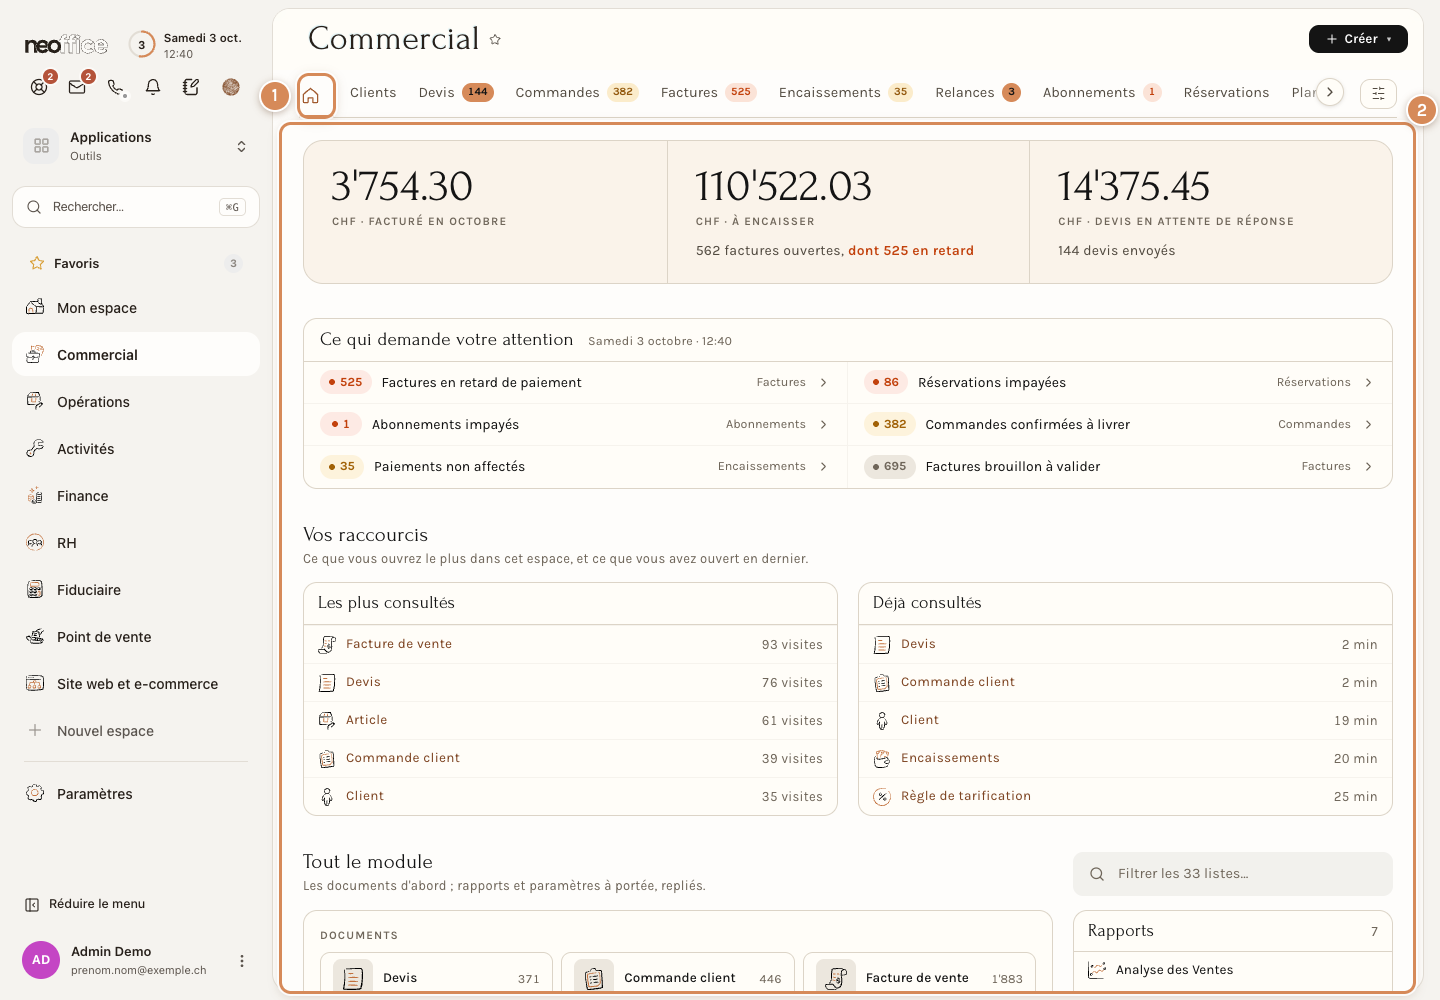Open Paiements non affectés row
The width and height of the screenshot is (1440, 1000).
(x=575, y=466)
